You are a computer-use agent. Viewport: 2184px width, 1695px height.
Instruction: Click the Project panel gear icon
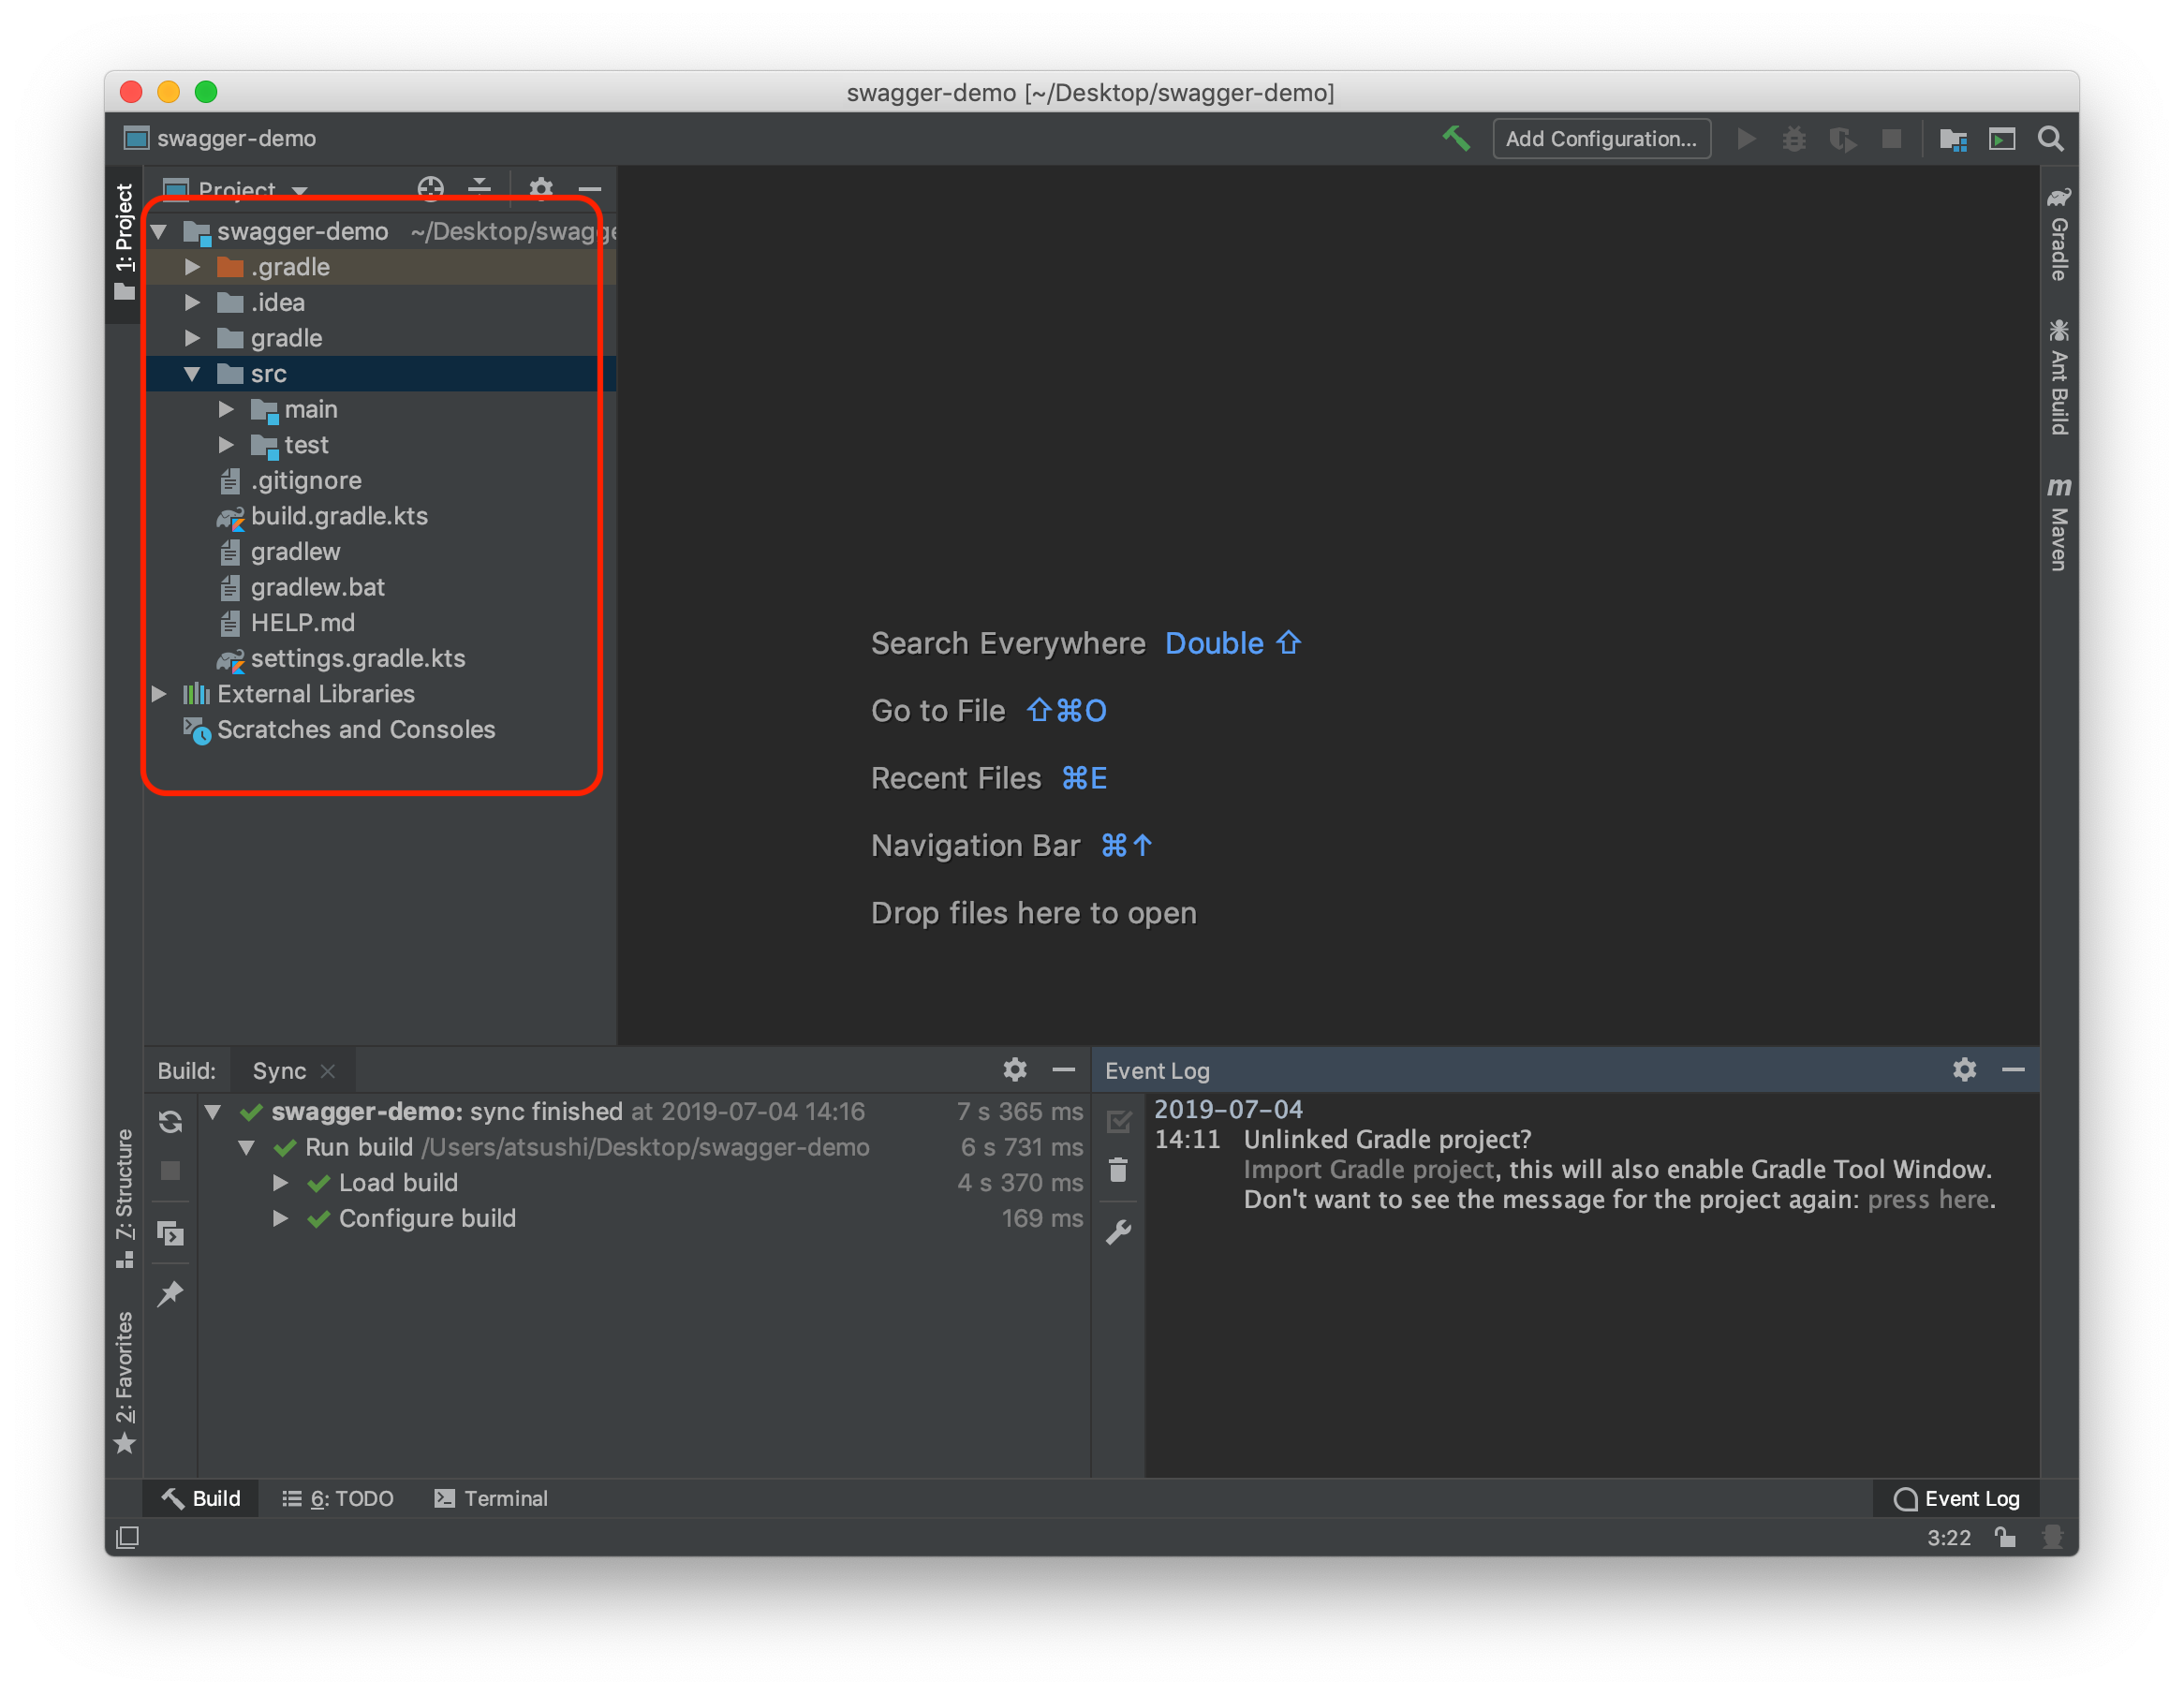click(540, 187)
